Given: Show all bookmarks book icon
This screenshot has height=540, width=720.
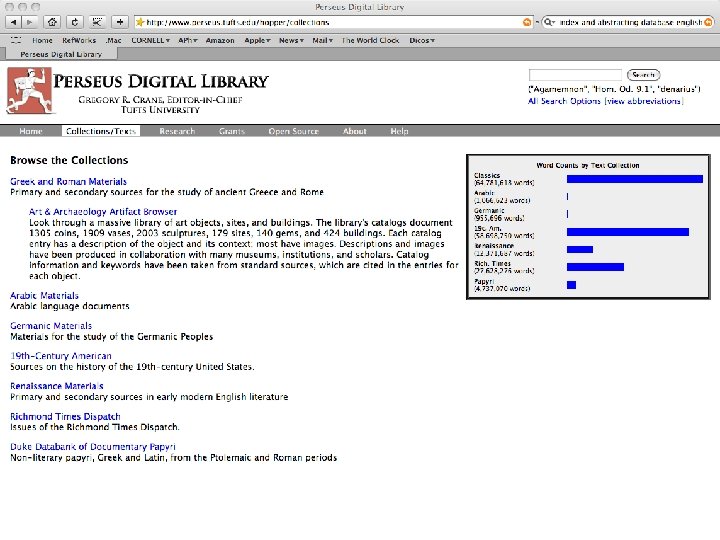Looking at the screenshot, I should point(16,40).
